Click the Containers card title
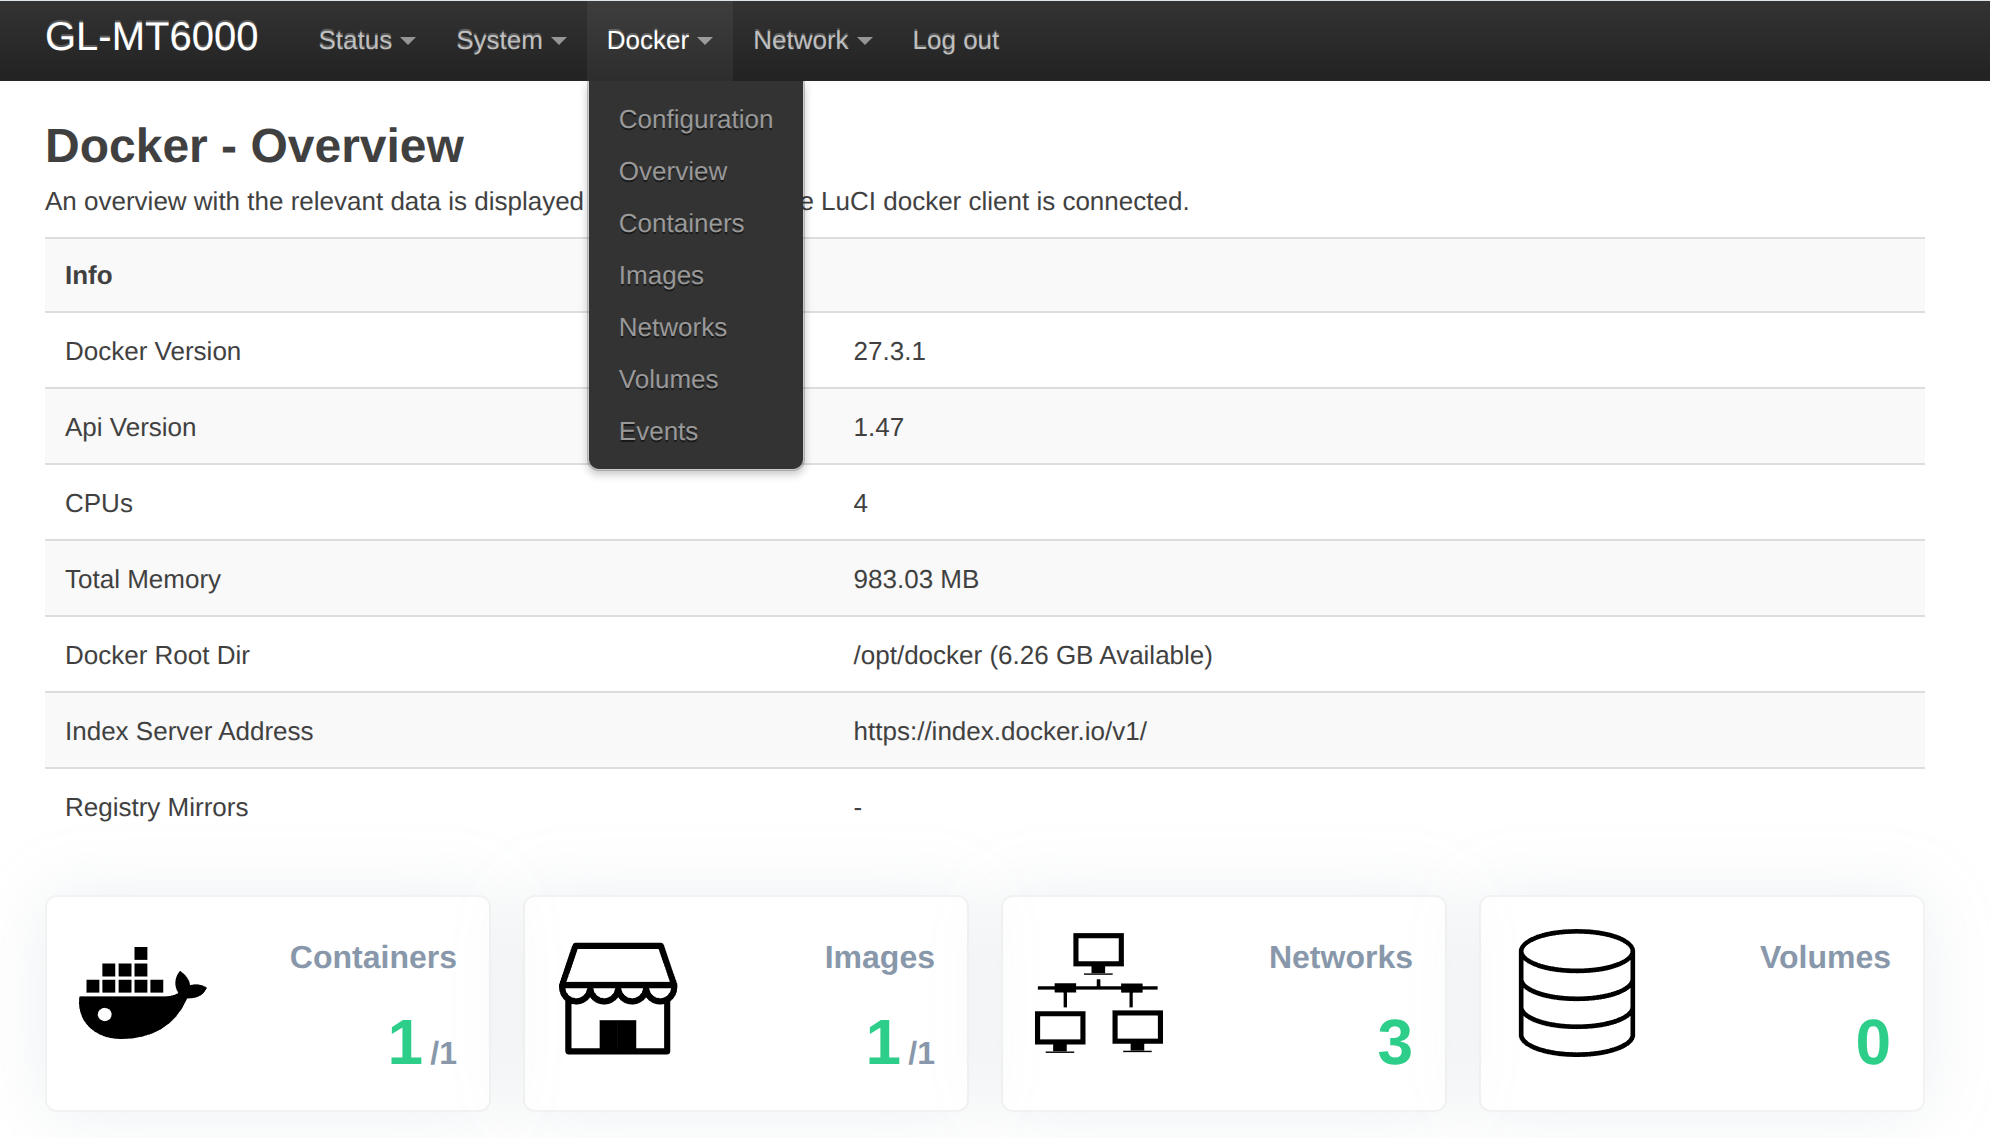 [x=373, y=957]
